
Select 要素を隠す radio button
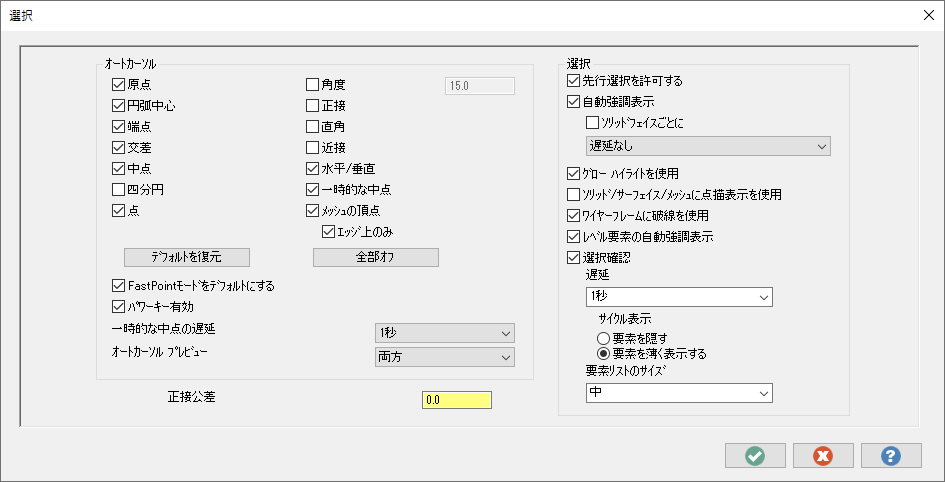click(x=603, y=338)
